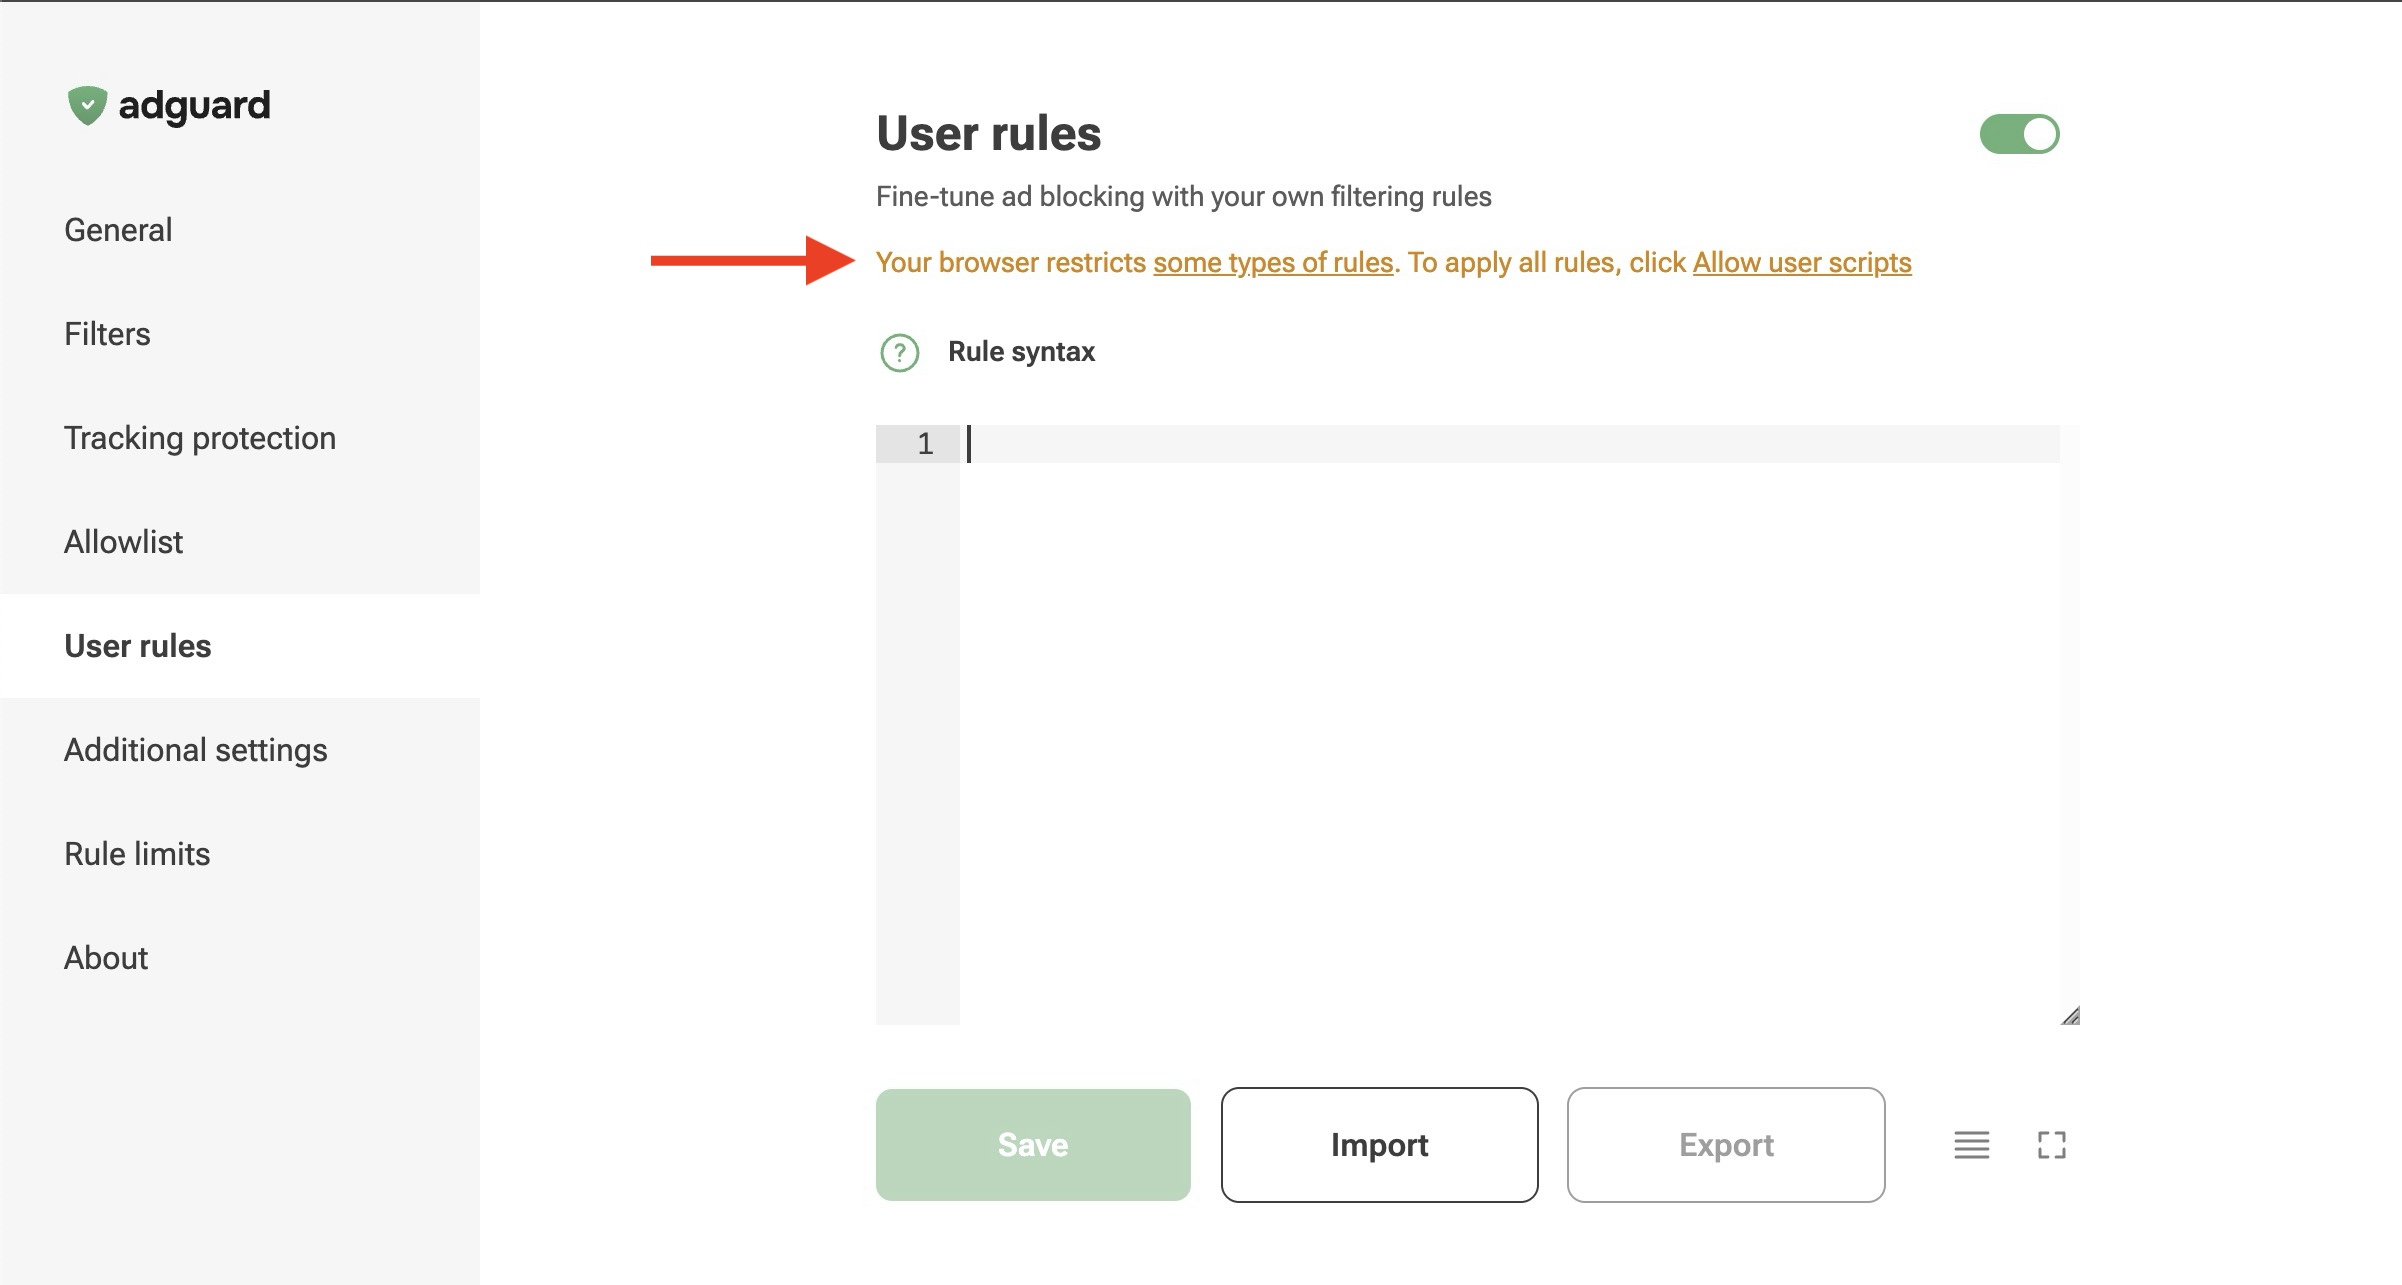Go to the About page
Viewport: 2402px width, 1285px height.
[106, 958]
